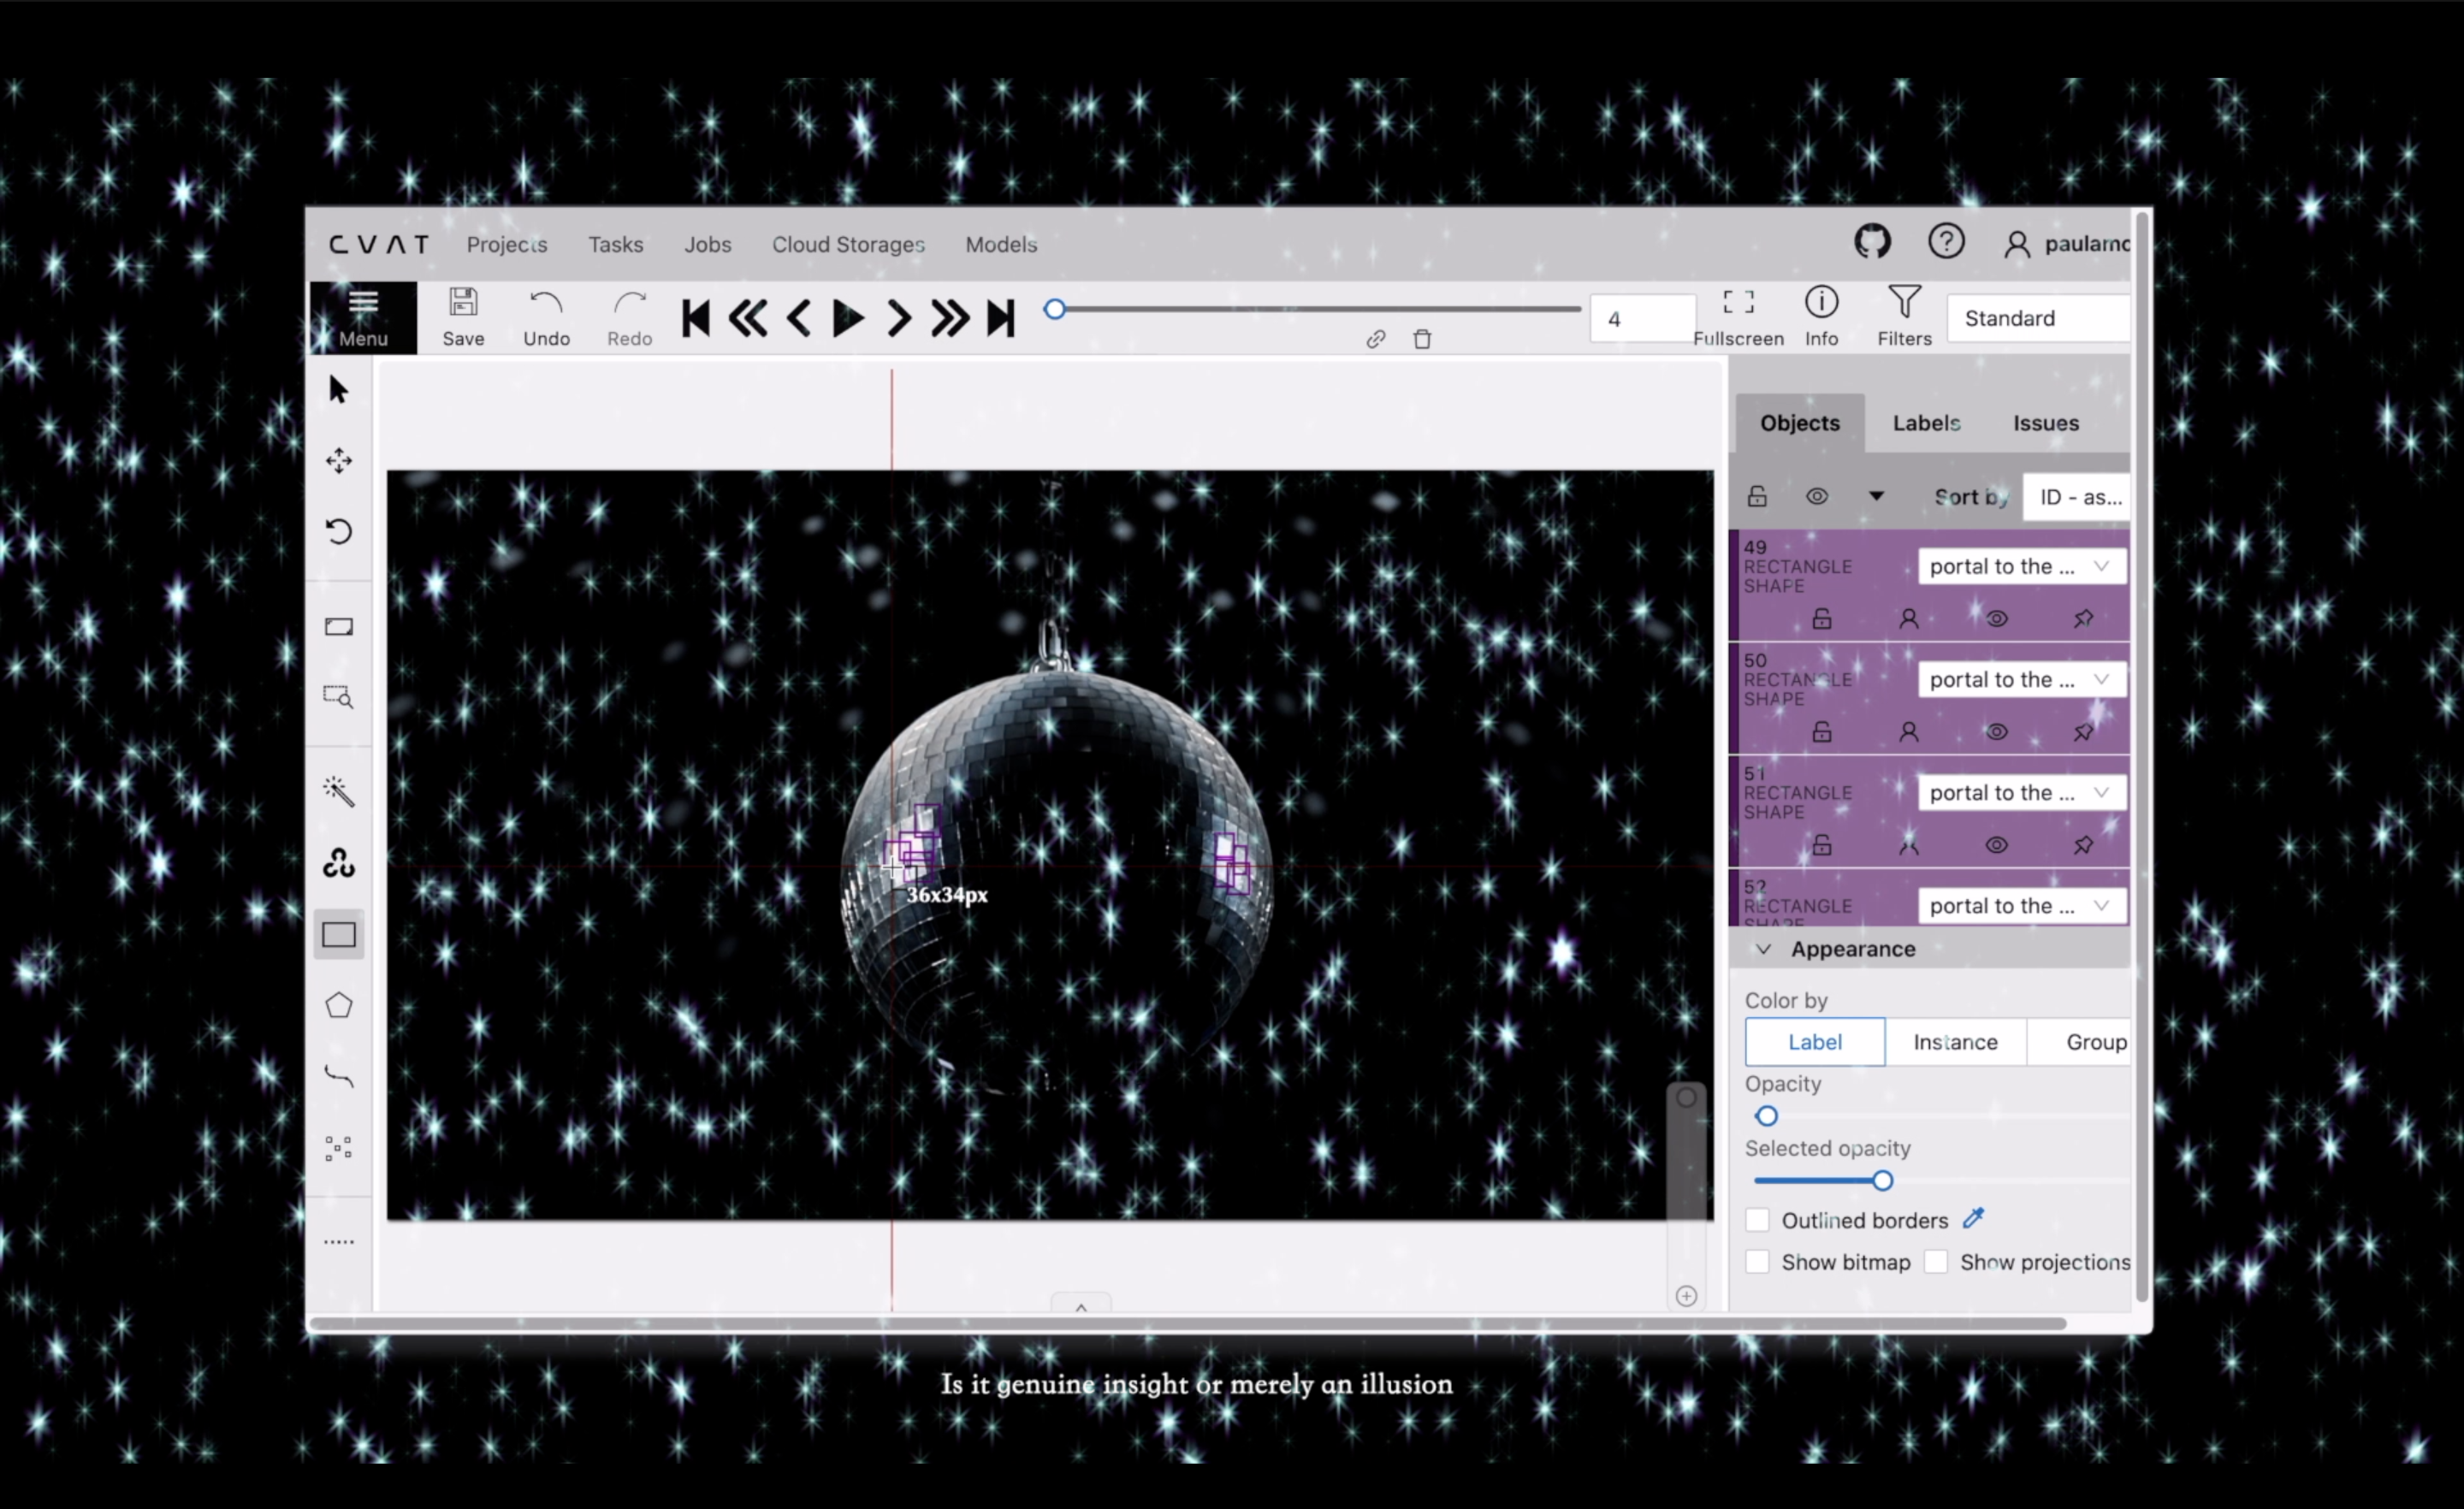Screen dimensions: 2464x1509
Task: Choose the draw points tool
Action: tap(338, 1148)
